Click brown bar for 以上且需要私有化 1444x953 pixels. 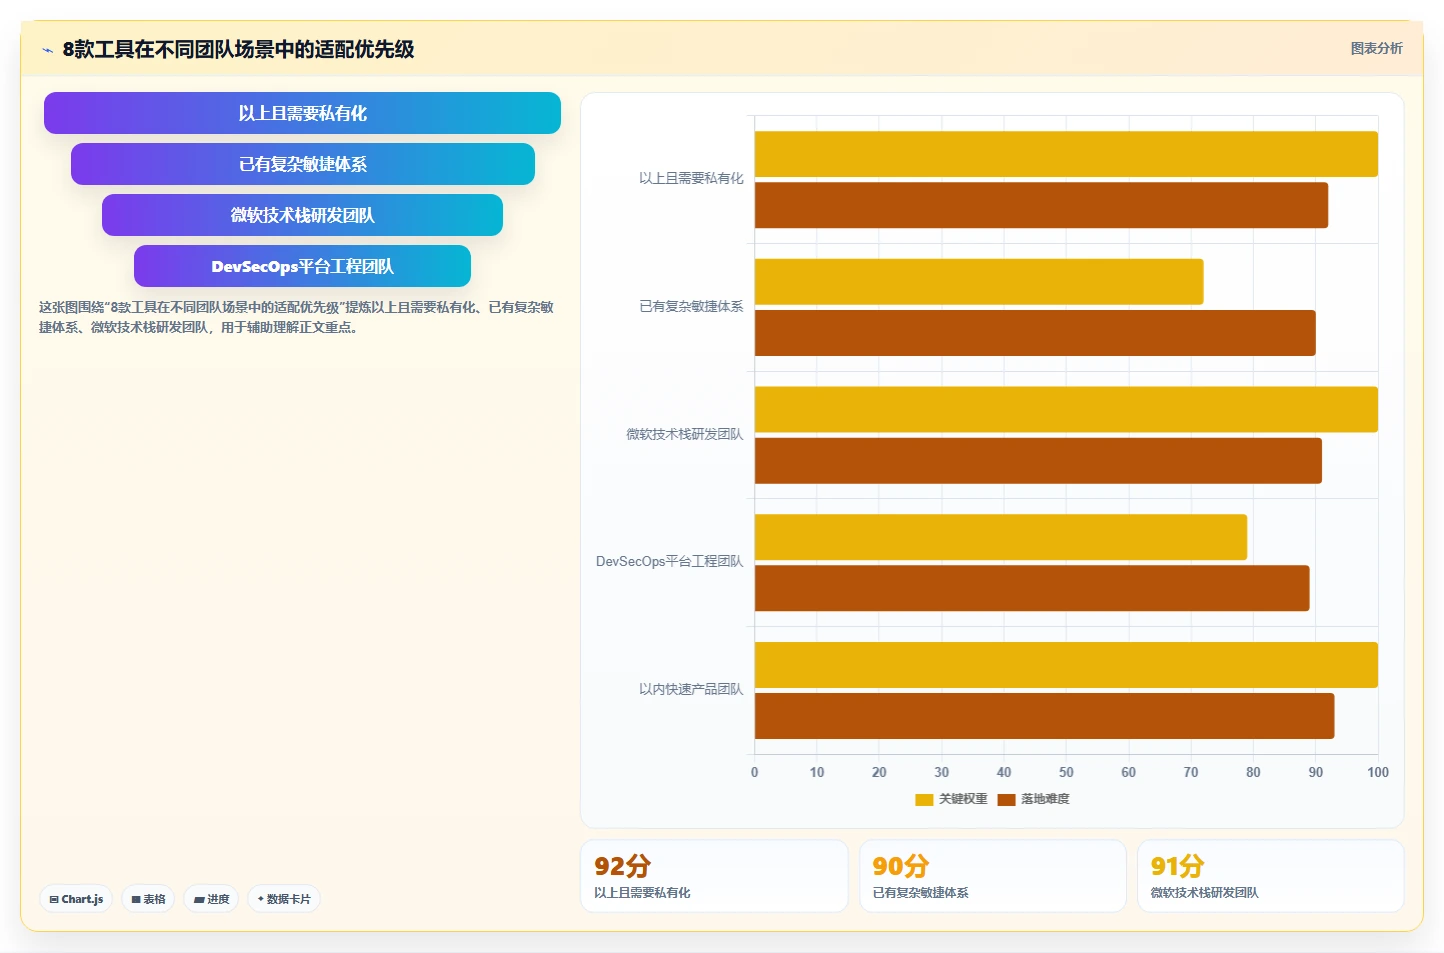pyautogui.click(x=1041, y=205)
